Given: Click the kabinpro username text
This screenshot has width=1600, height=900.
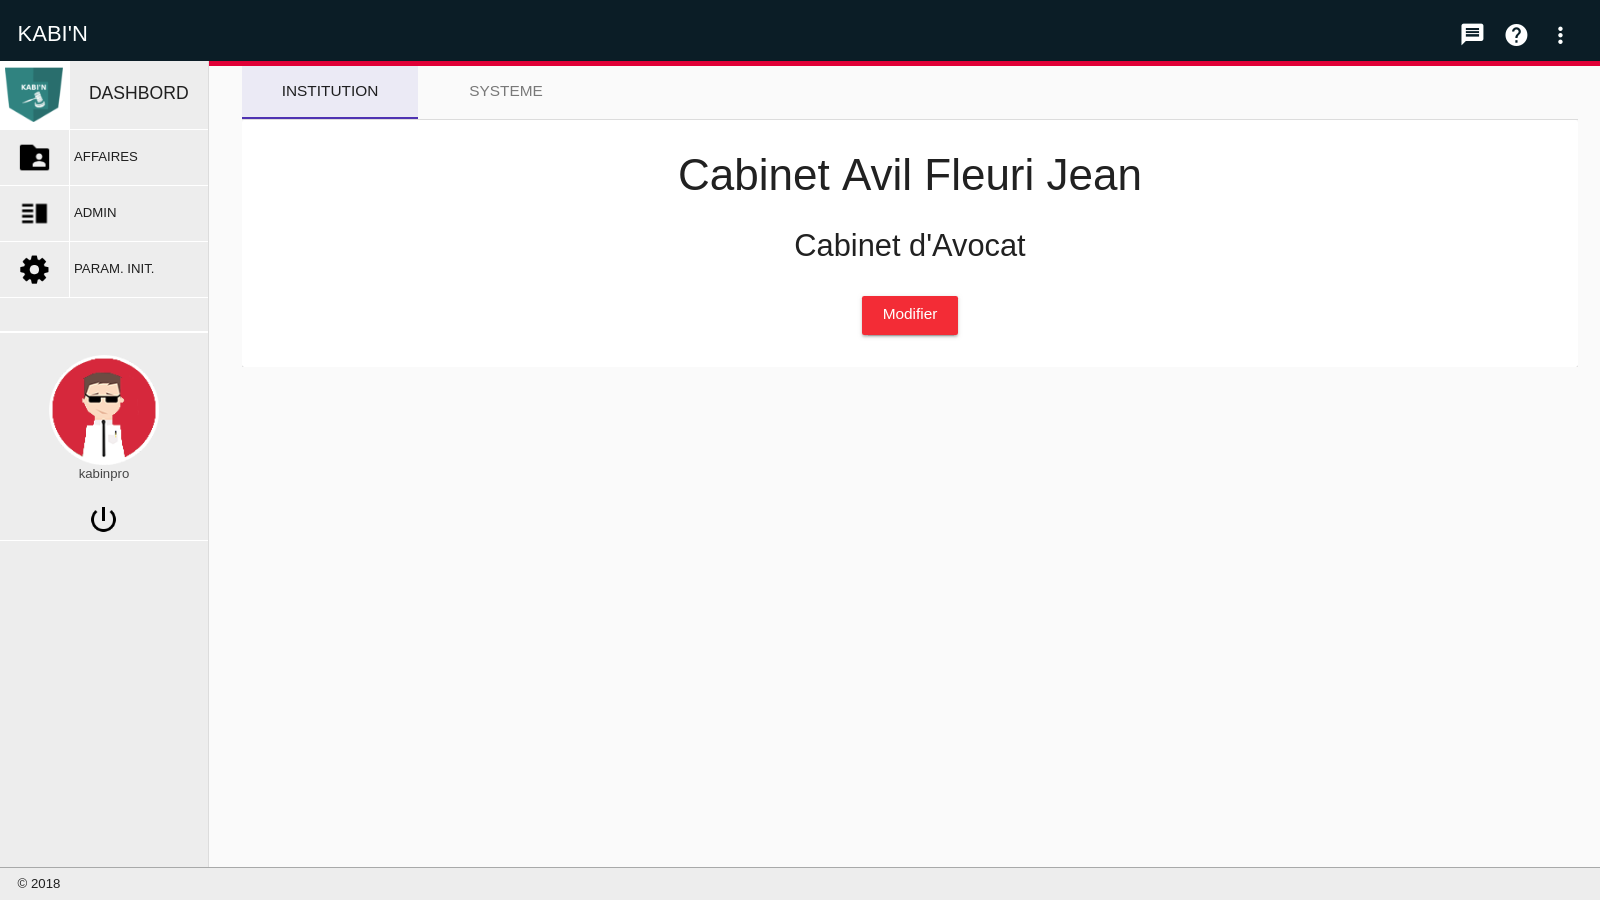Looking at the screenshot, I should [104, 474].
